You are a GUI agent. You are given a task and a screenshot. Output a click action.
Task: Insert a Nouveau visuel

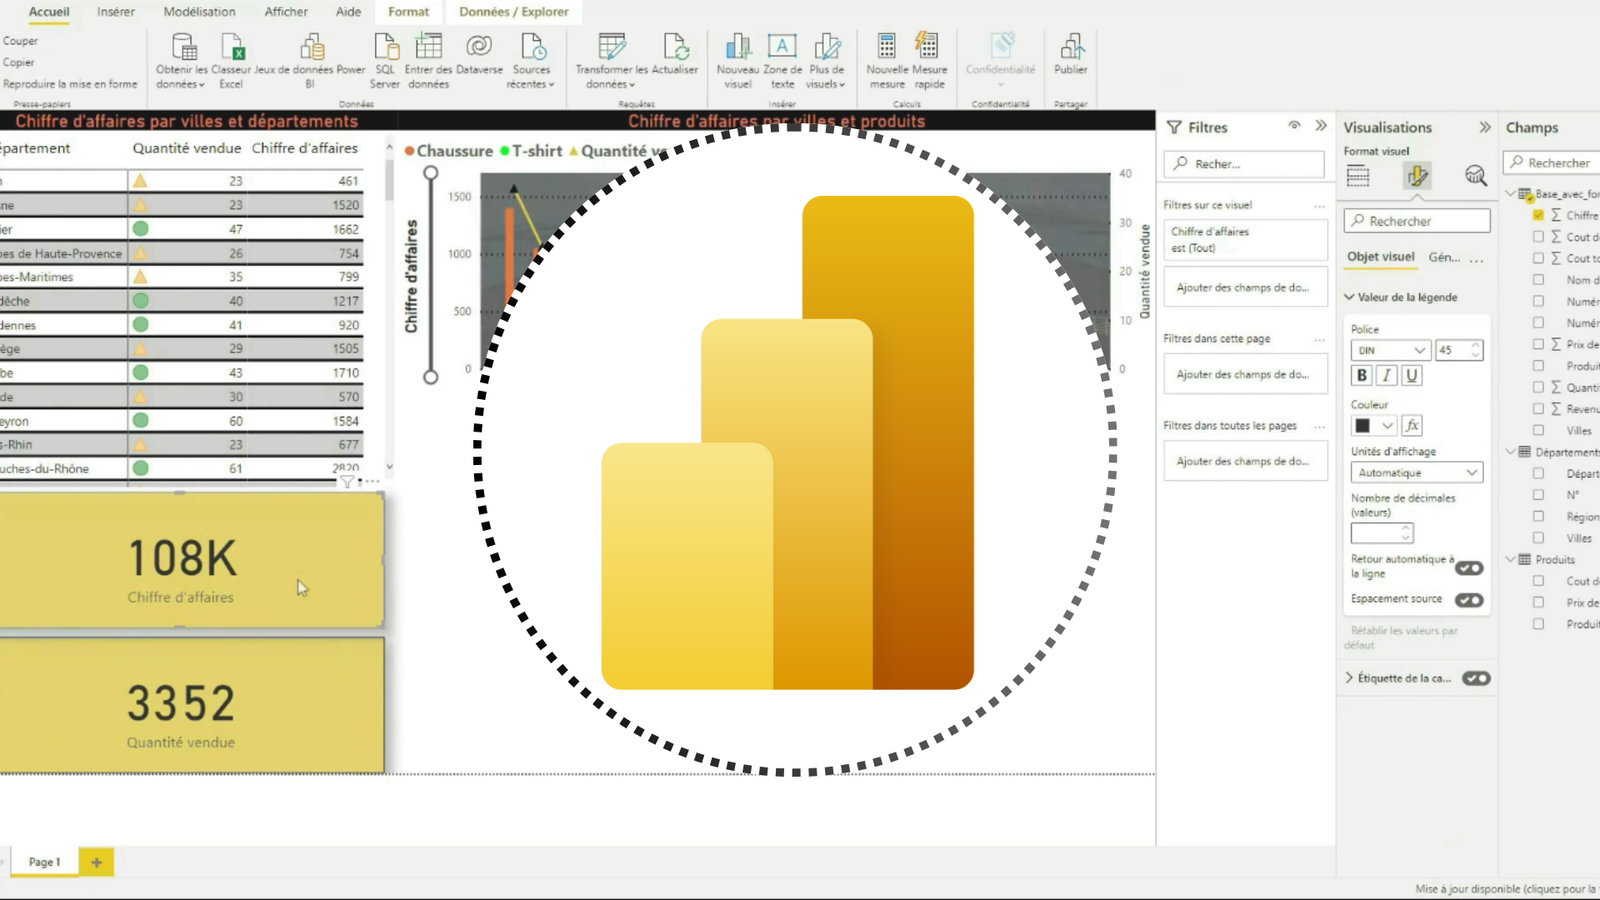738,60
